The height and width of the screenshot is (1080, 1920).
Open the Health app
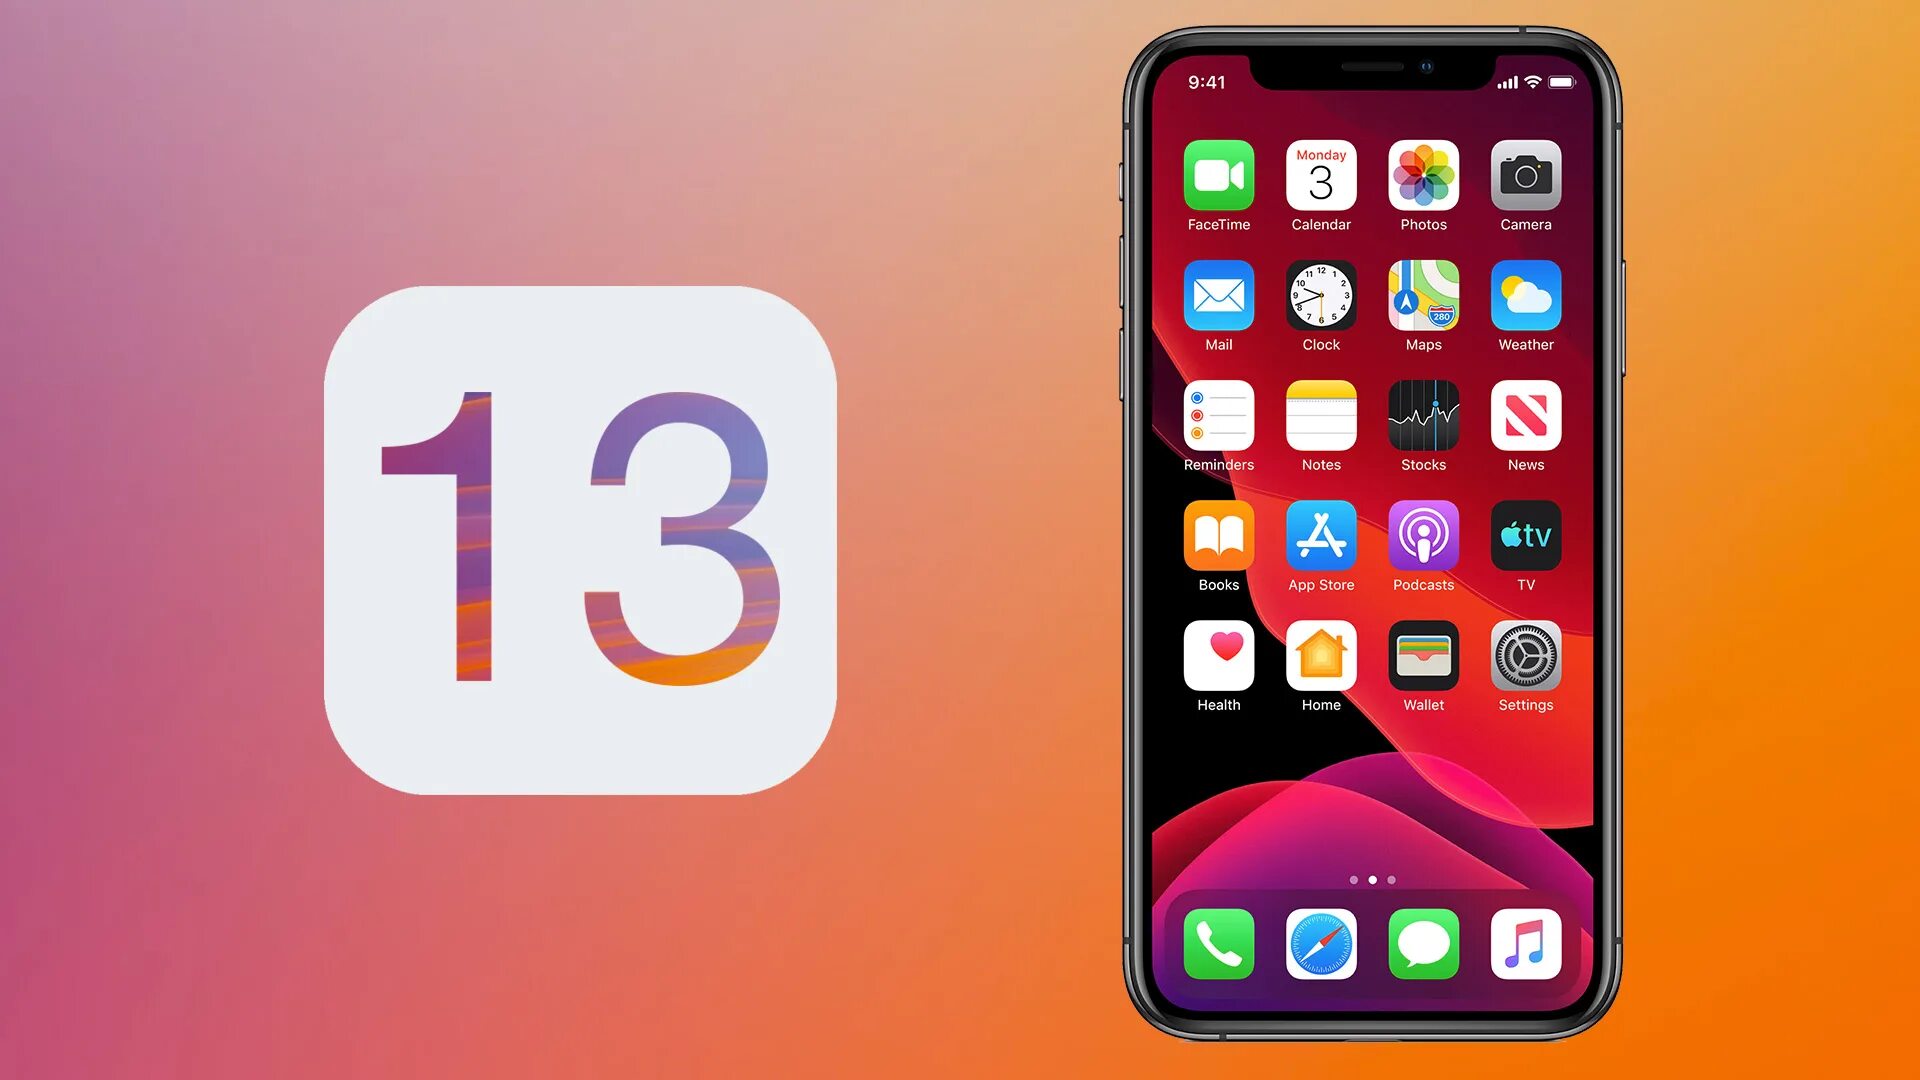pyautogui.click(x=1217, y=658)
